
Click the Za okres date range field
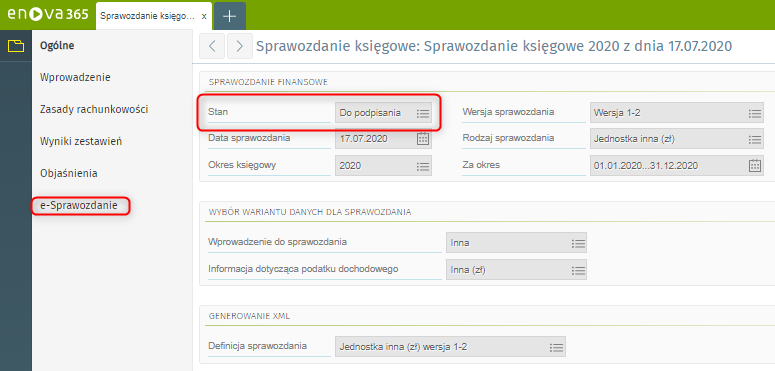click(x=677, y=165)
